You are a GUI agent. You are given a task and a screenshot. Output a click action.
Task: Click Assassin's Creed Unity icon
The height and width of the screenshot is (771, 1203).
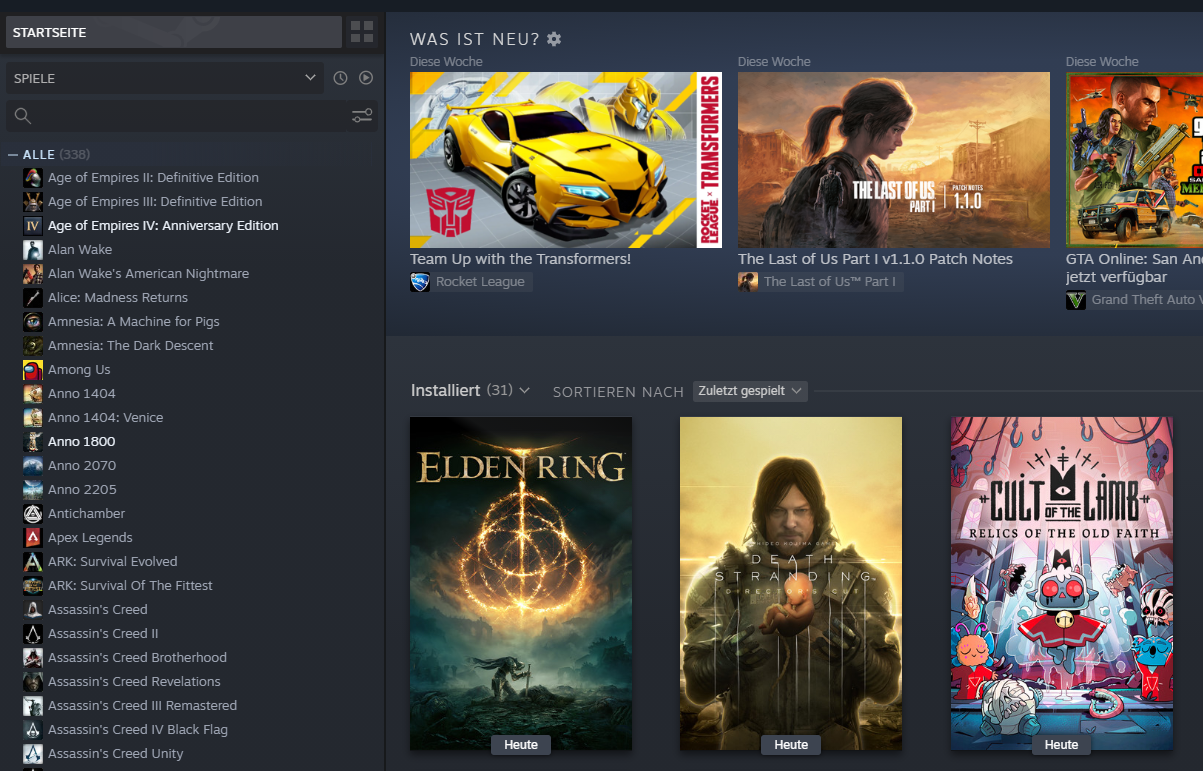pyautogui.click(x=33, y=754)
